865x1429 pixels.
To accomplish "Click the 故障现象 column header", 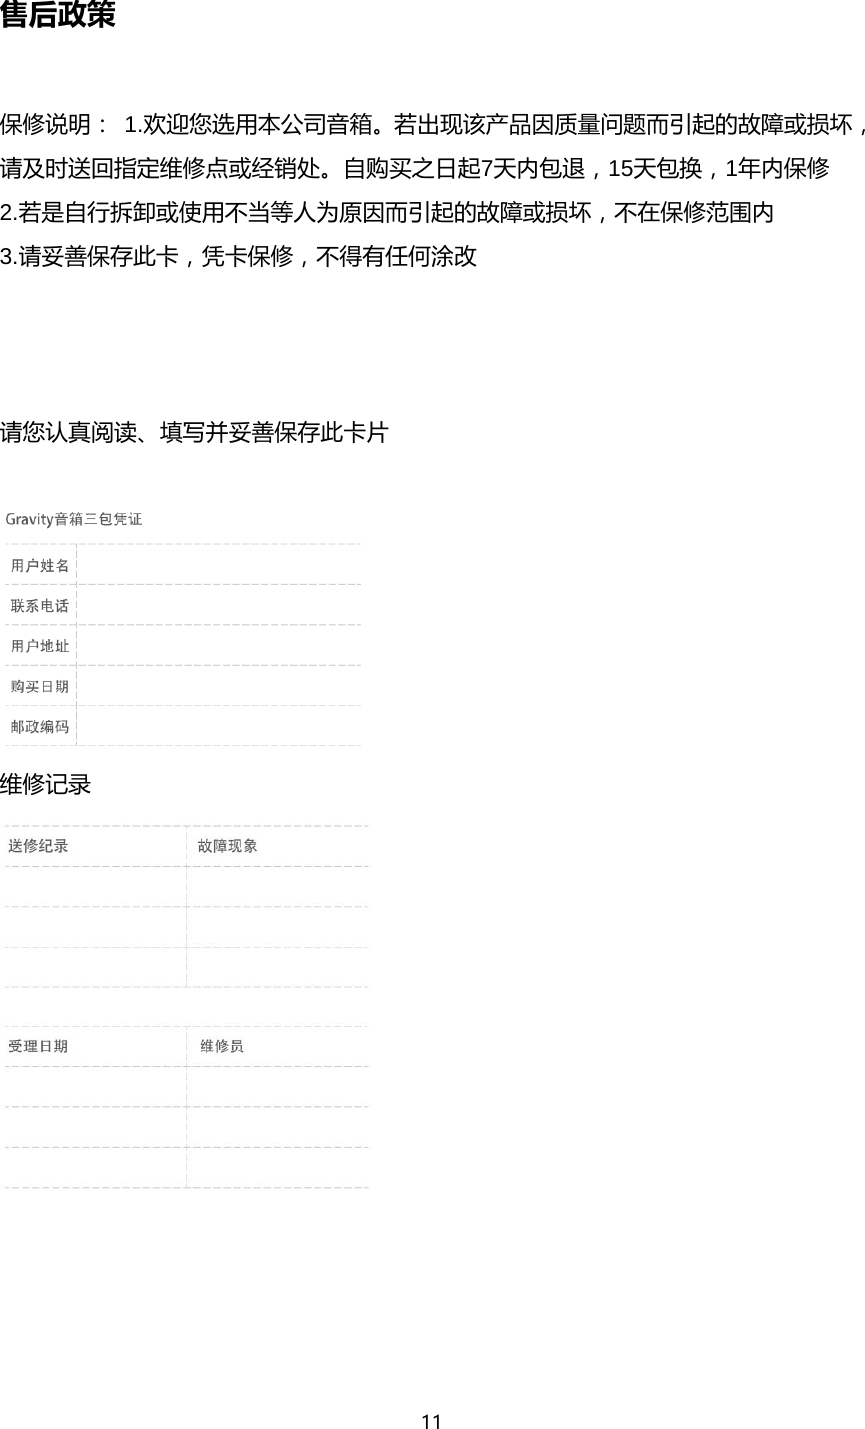I will (x=222, y=843).
